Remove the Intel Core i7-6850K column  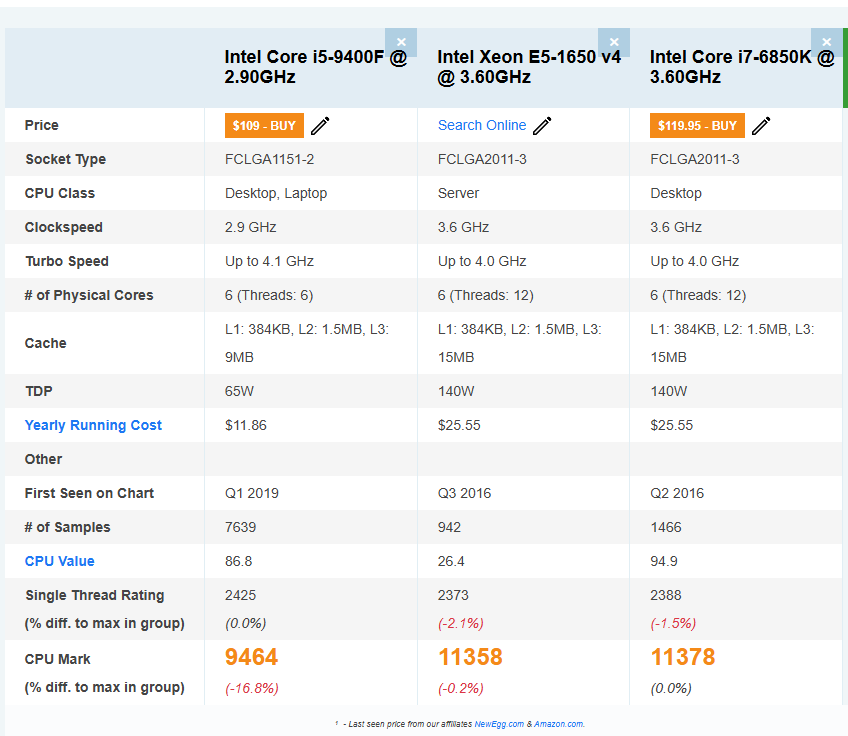[826, 42]
